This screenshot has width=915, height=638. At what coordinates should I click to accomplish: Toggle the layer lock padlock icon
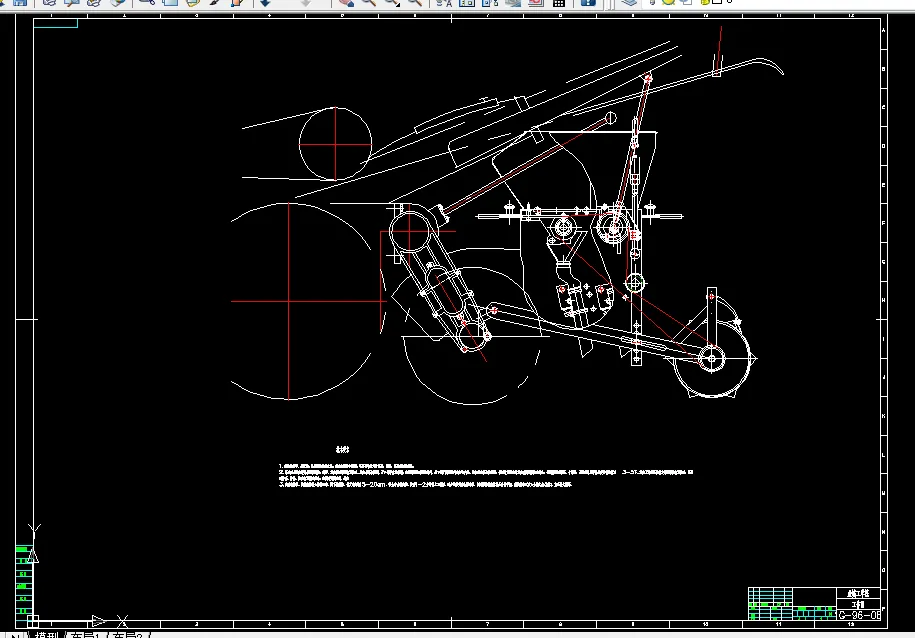(703, 3)
